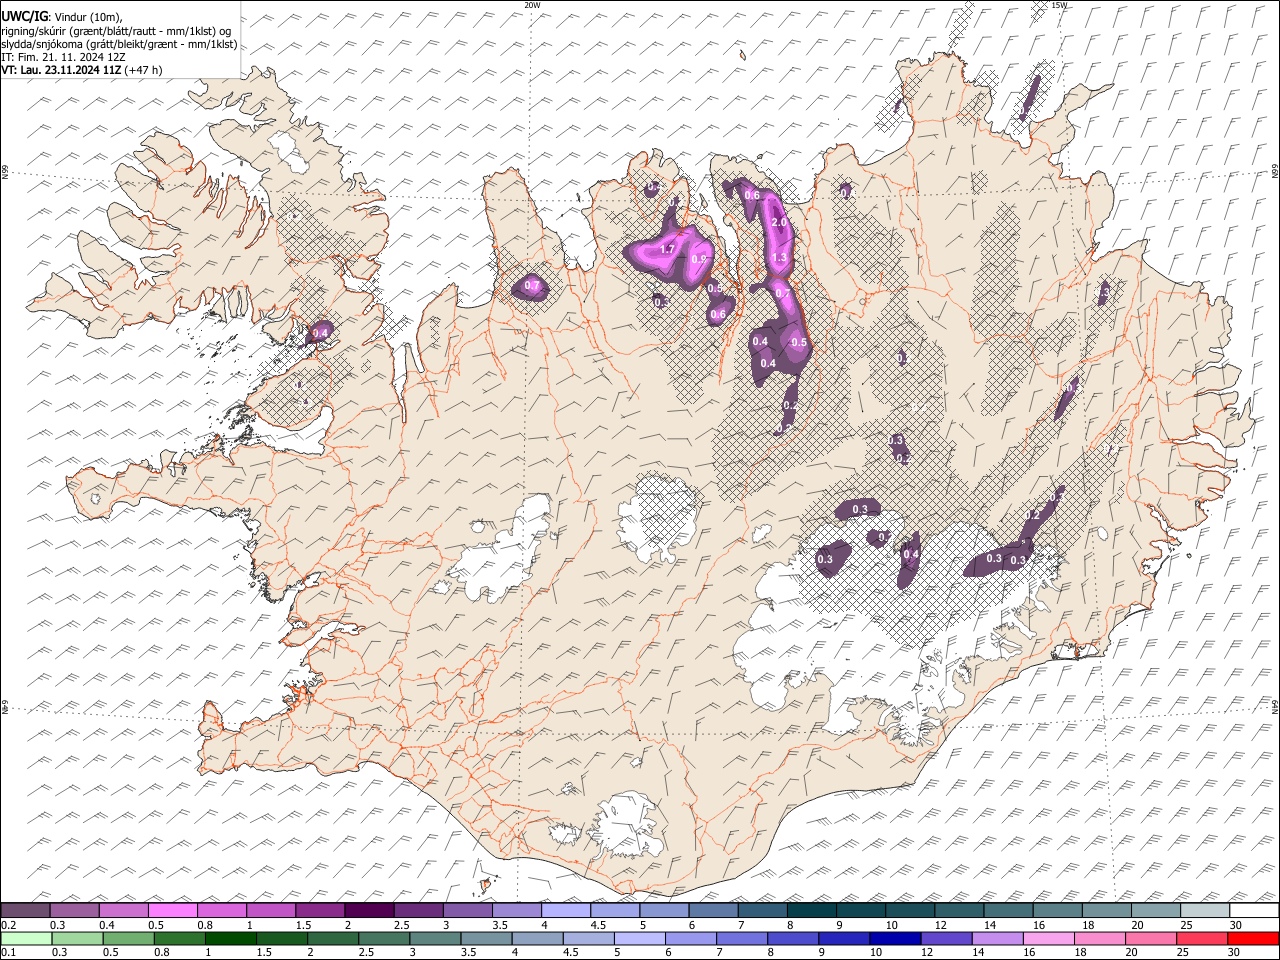This screenshot has width=1280, height=960.
Task: Click the bright magenta 0.5 swatch in upper legend row
Action: (x=172, y=910)
